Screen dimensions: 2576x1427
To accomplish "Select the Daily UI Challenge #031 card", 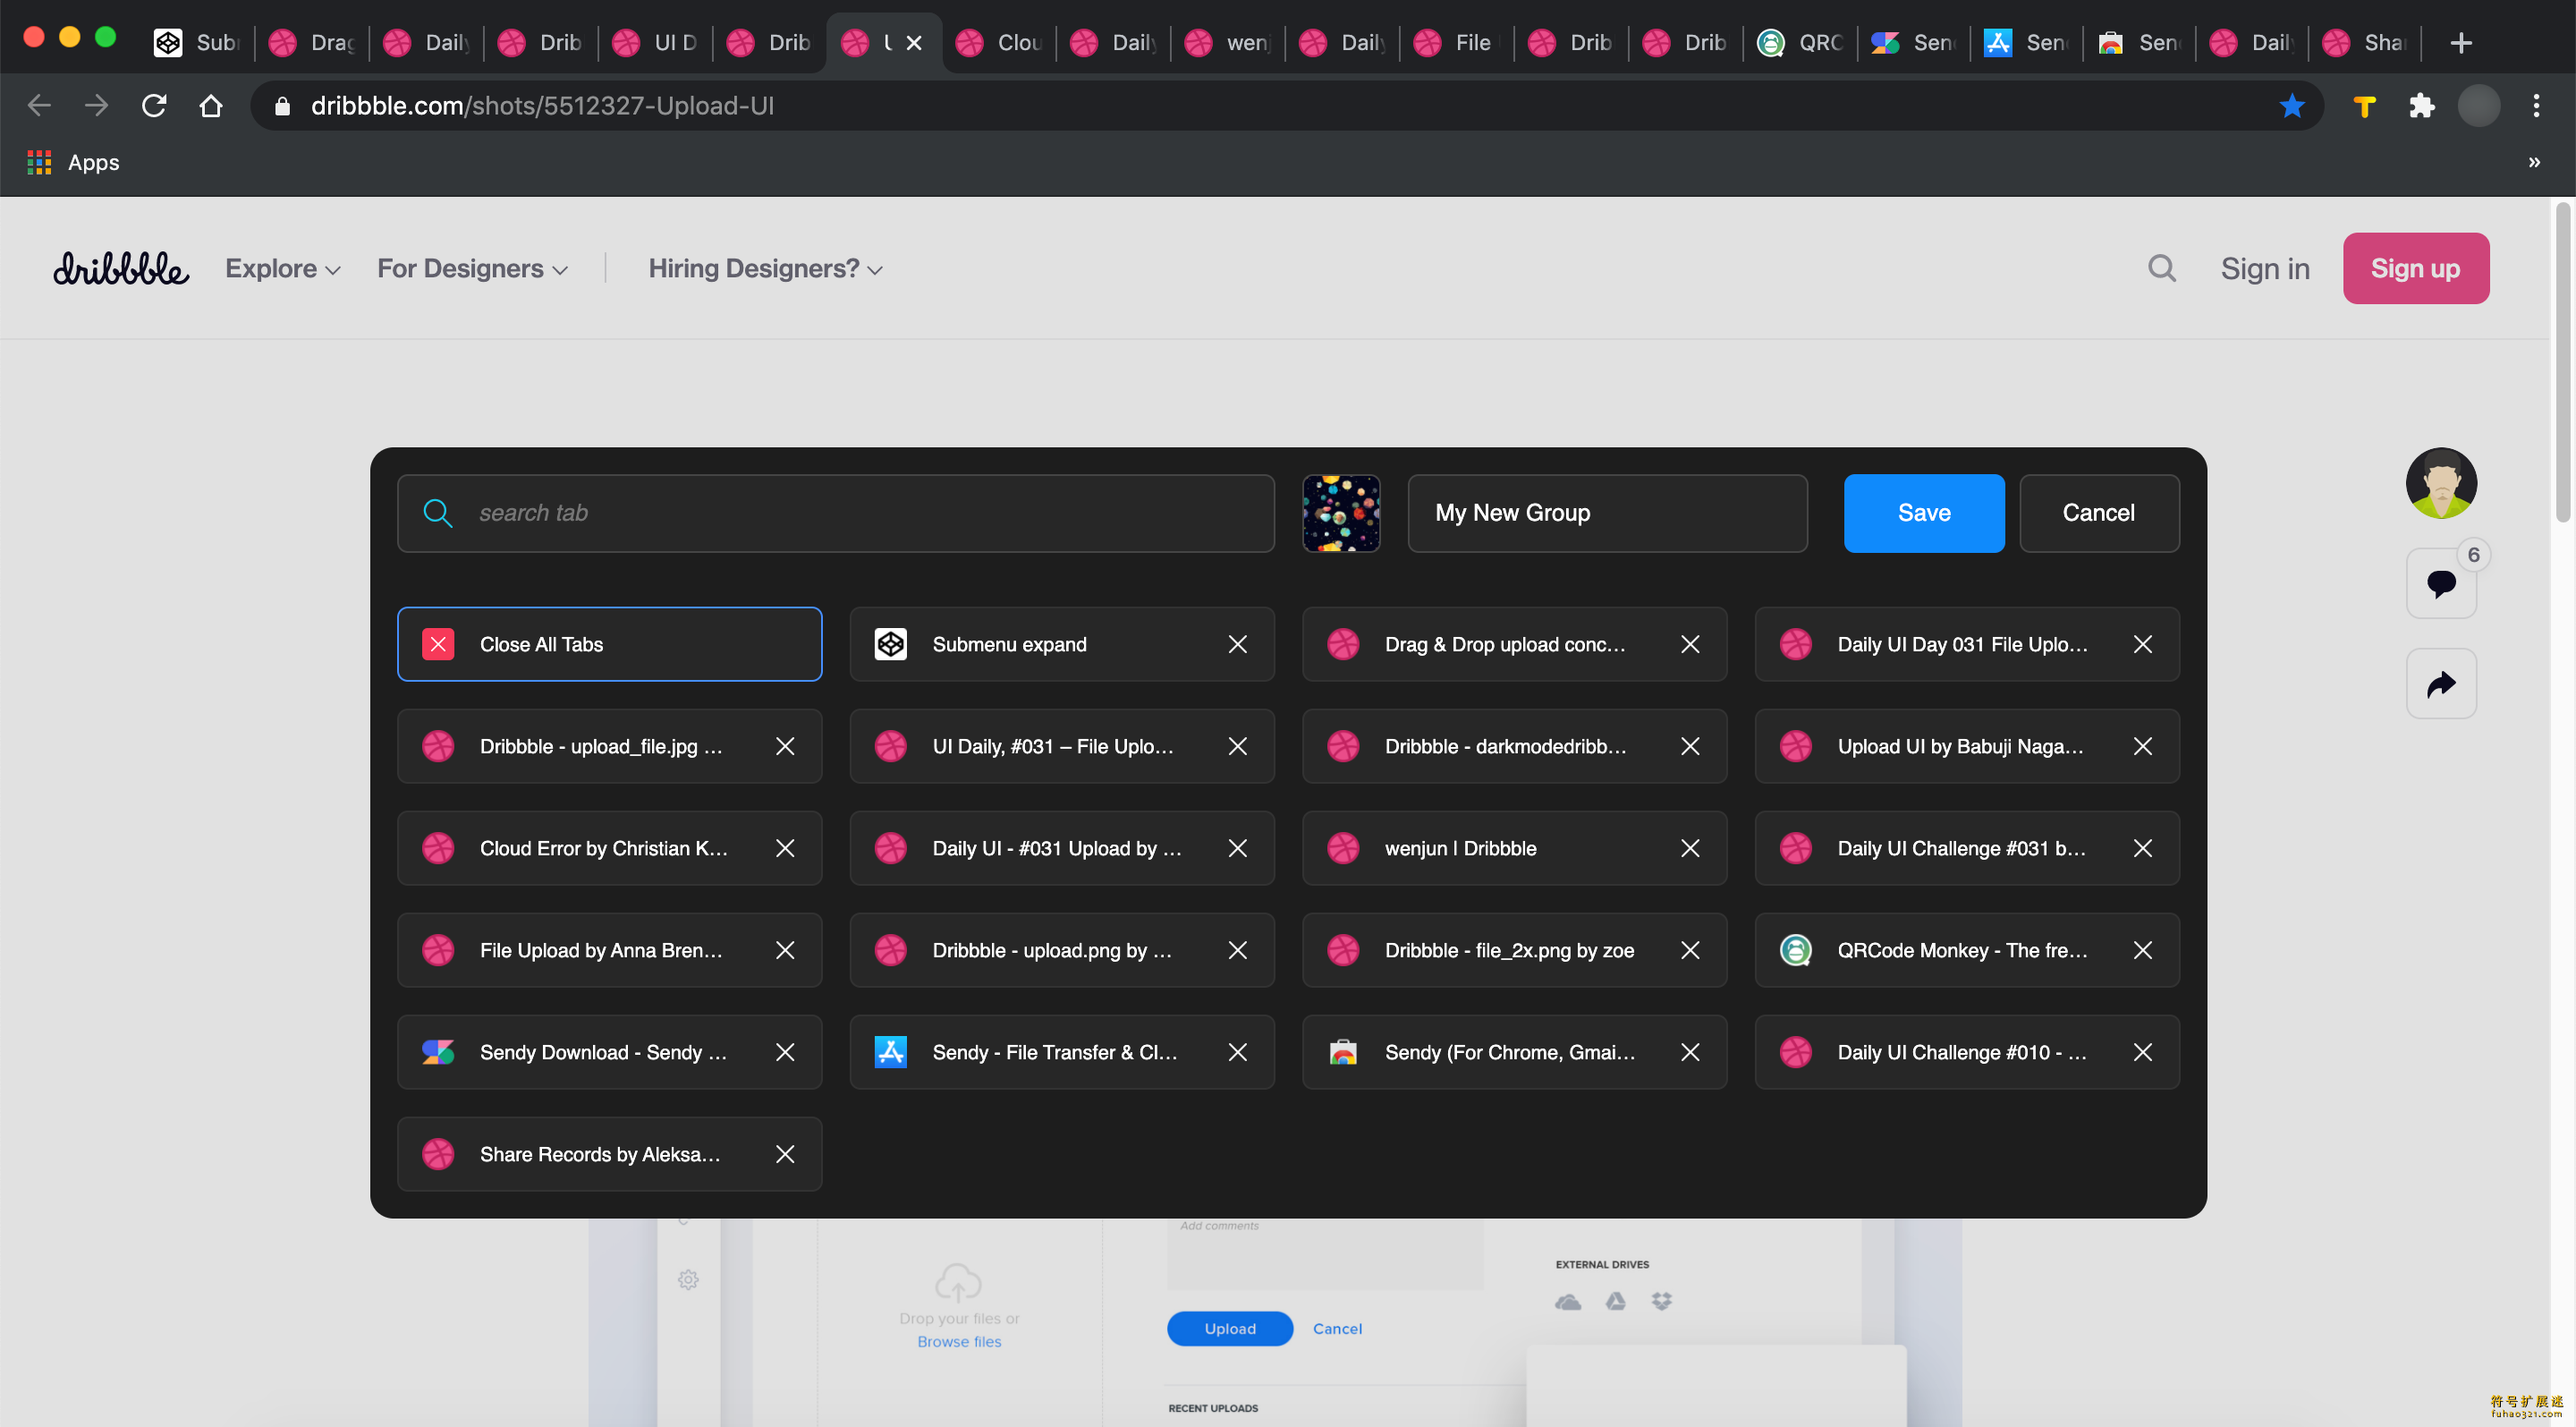I will coord(1966,848).
